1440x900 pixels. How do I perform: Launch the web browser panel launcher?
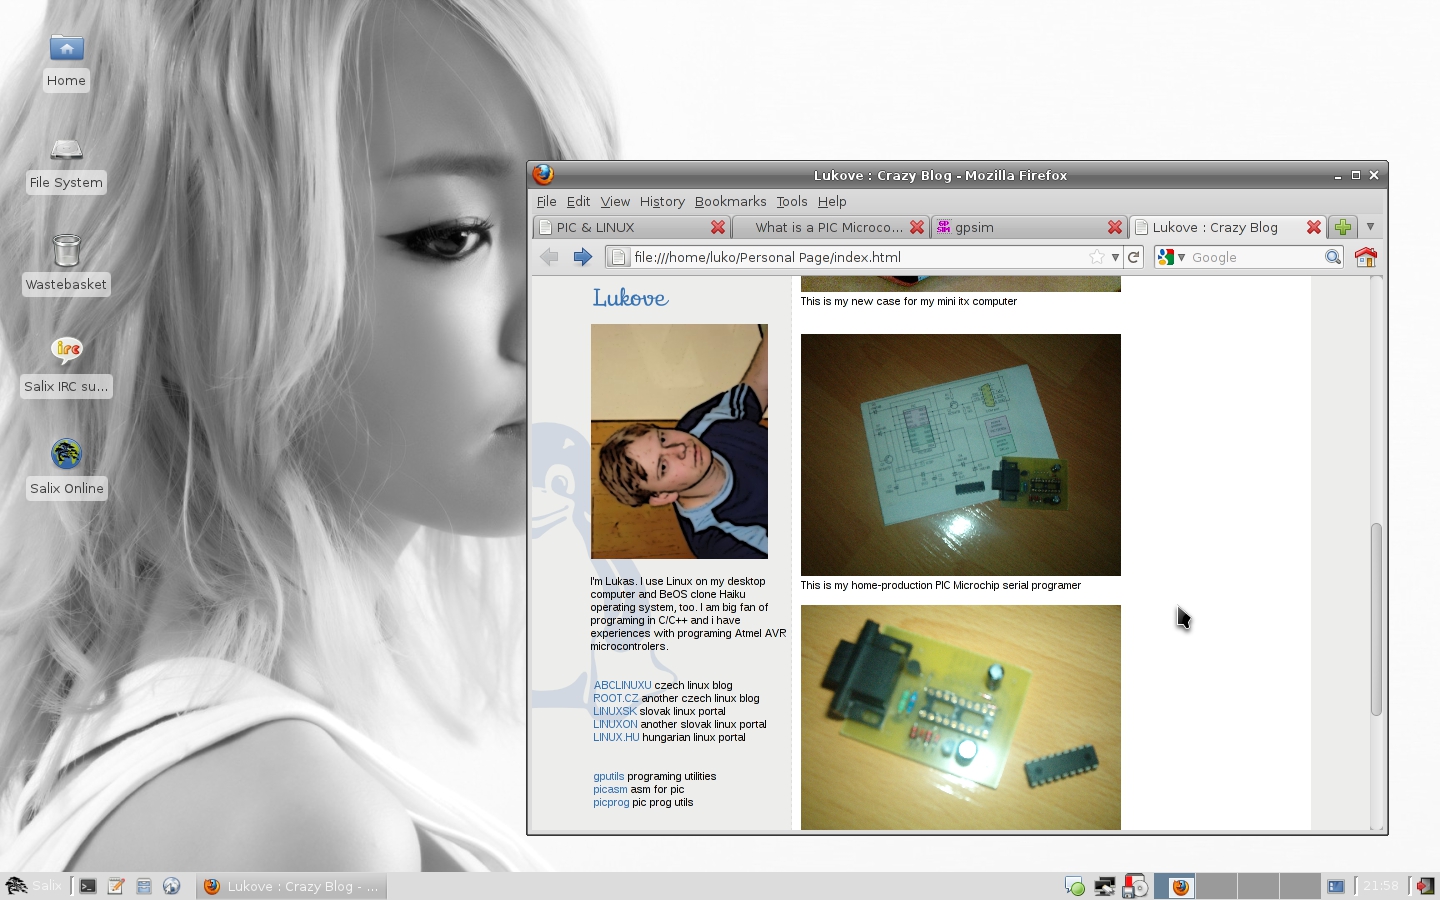click(172, 886)
